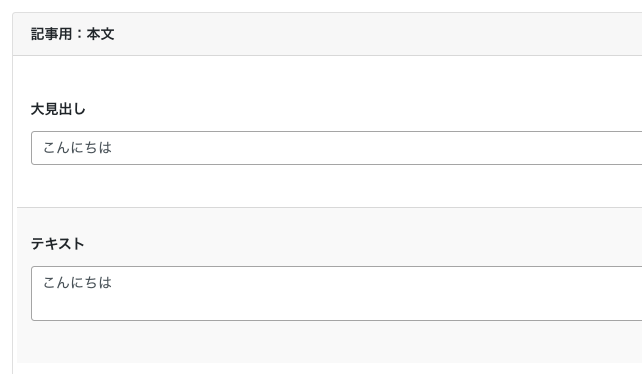Focus the テキスト textarea
Screen dimensions: 642x374
pyautogui.click(x=337, y=293)
